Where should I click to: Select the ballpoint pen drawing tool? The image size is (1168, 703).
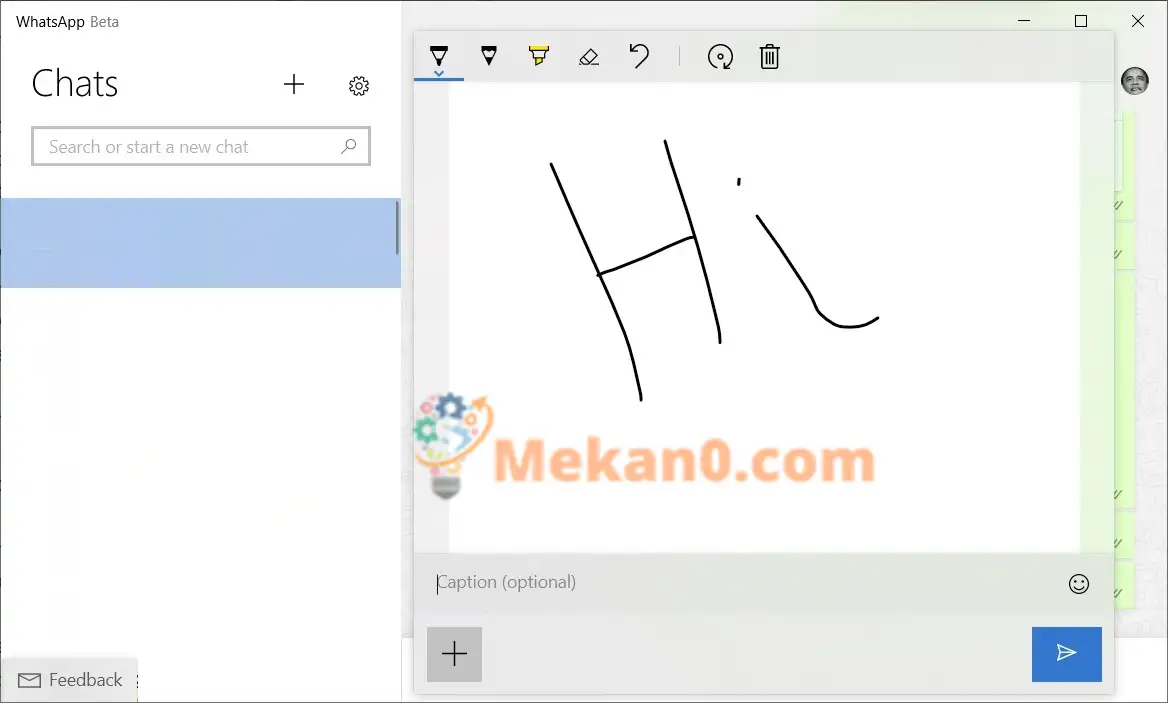coord(439,55)
